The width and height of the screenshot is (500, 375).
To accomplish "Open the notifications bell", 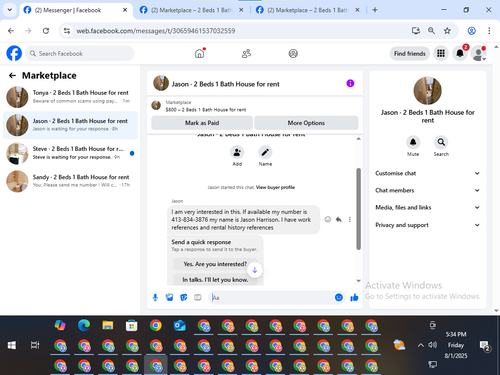I will (x=460, y=53).
